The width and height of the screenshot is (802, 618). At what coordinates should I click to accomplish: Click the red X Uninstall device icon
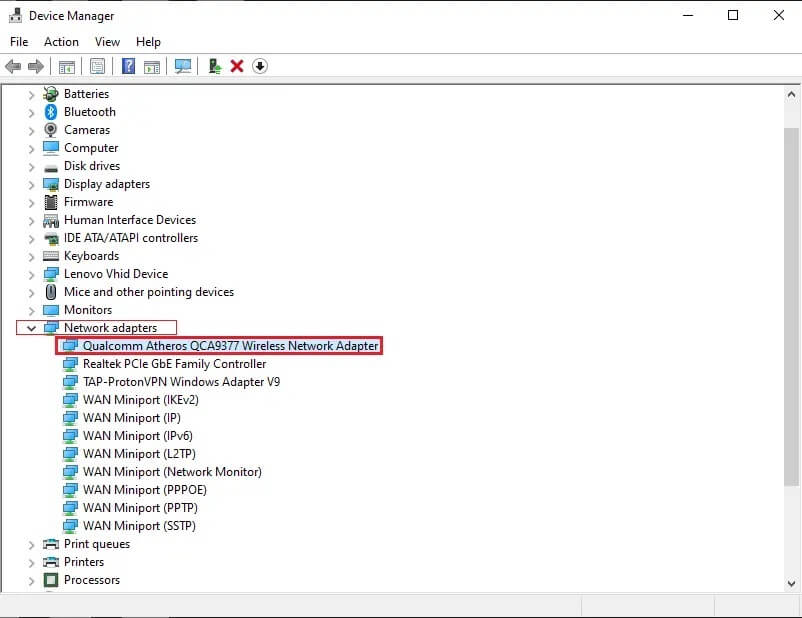tap(237, 66)
